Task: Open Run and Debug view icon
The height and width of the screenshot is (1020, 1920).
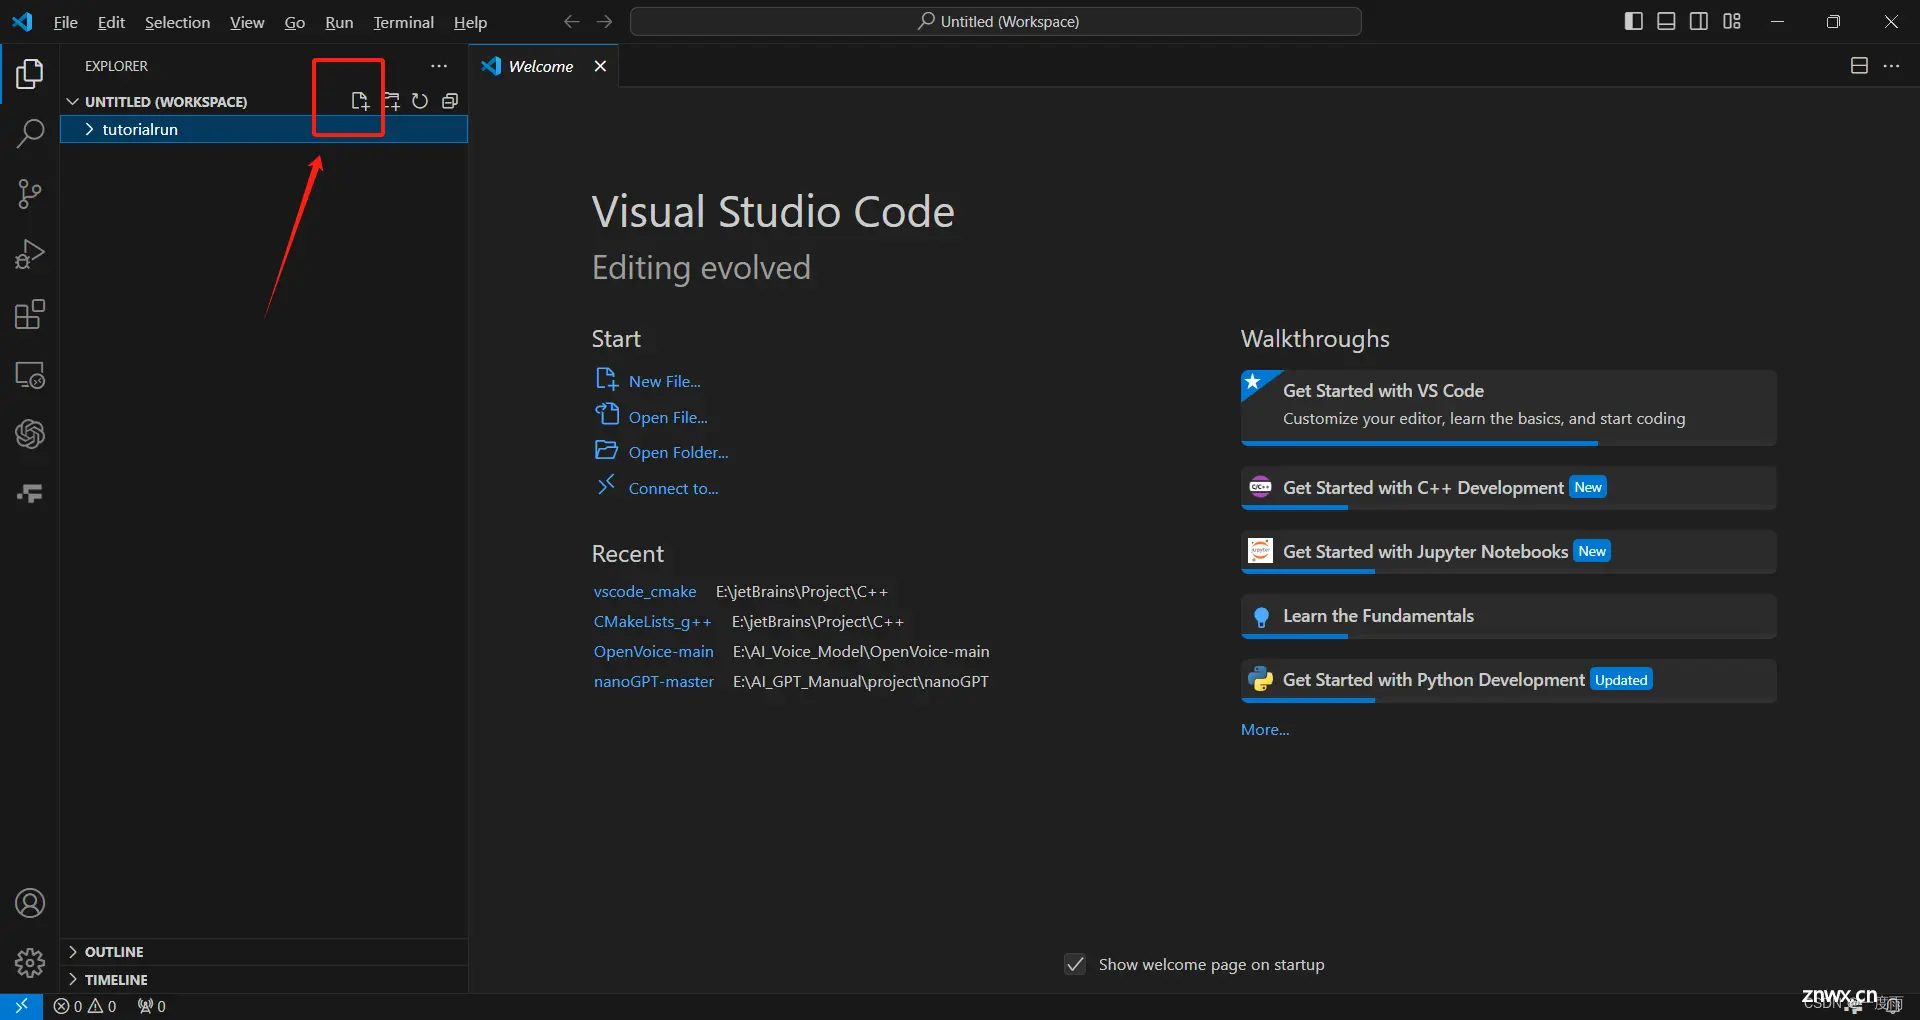Action: point(30,254)
